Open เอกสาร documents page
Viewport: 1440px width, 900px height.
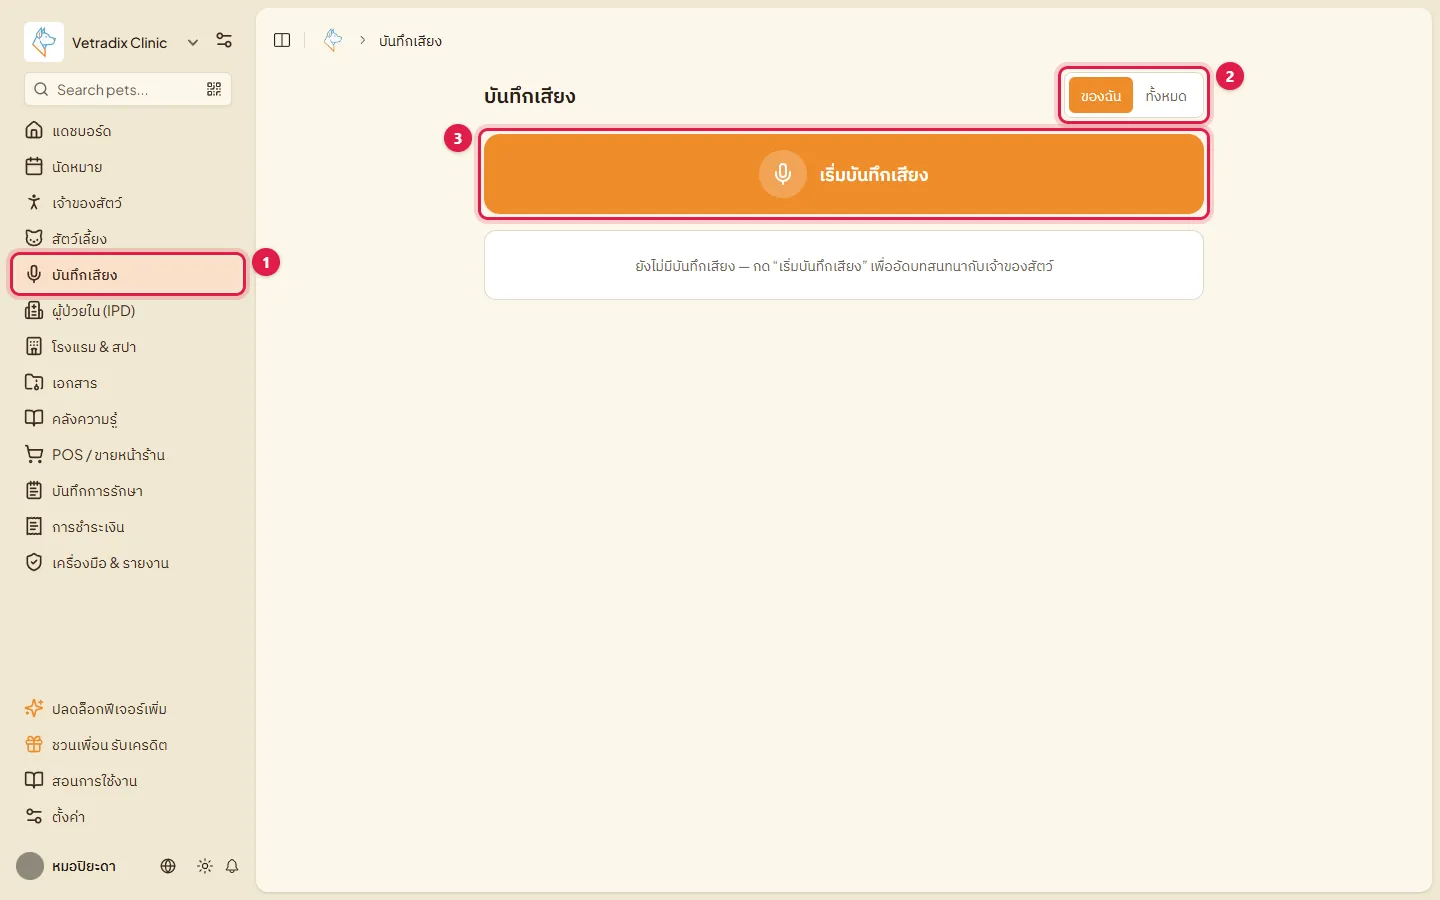coord(128,383)
